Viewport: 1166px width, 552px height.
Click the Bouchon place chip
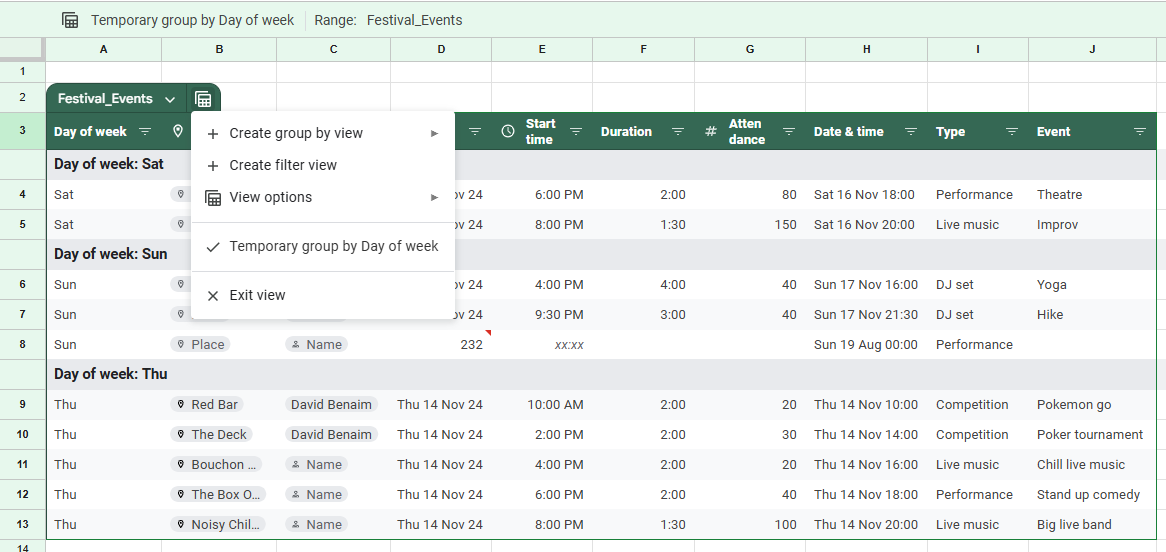(x=216, y=464)
